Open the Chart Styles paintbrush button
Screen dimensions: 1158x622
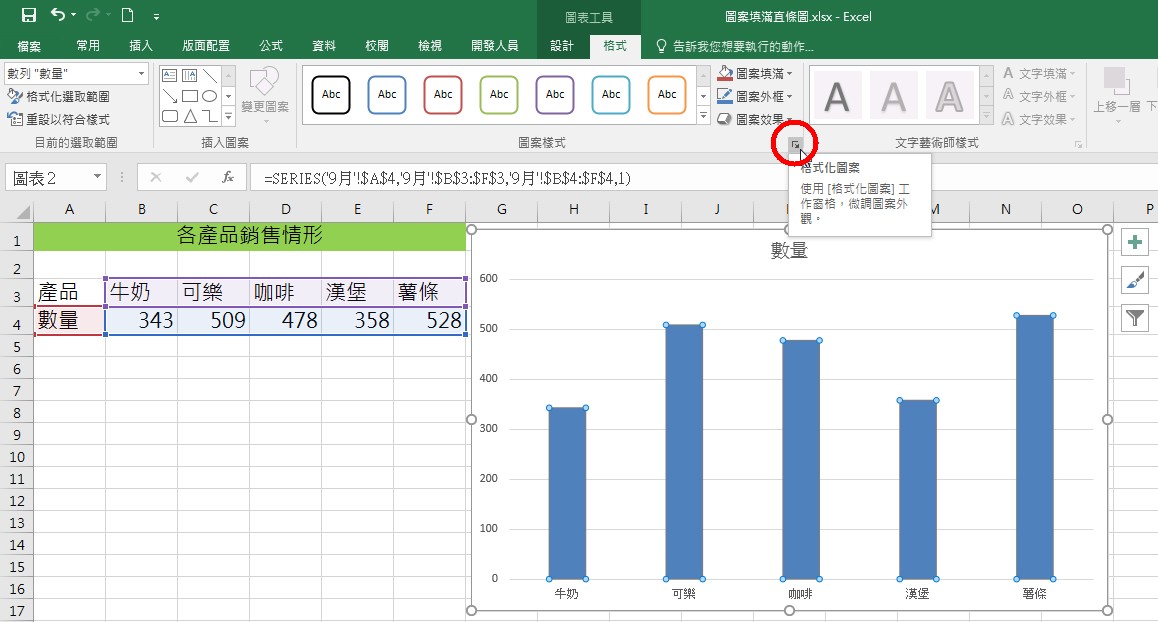1135,281
